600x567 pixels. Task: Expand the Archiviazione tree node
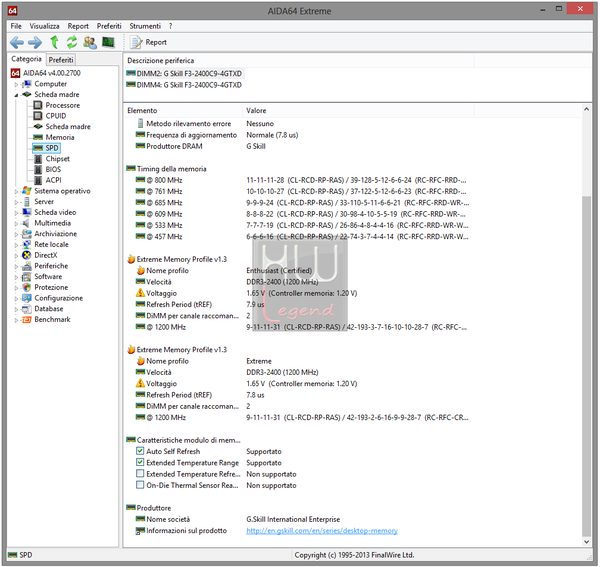click(16, 234)
